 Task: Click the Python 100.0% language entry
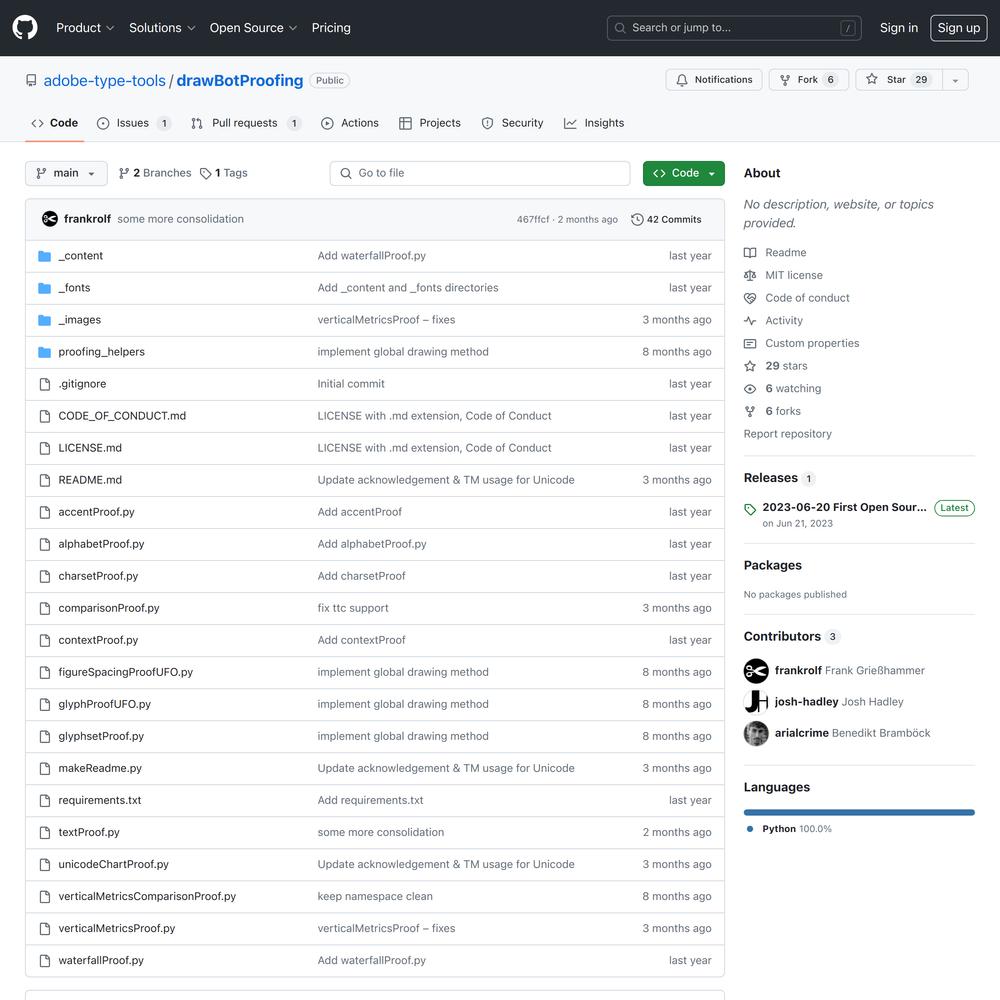point(790,829)
